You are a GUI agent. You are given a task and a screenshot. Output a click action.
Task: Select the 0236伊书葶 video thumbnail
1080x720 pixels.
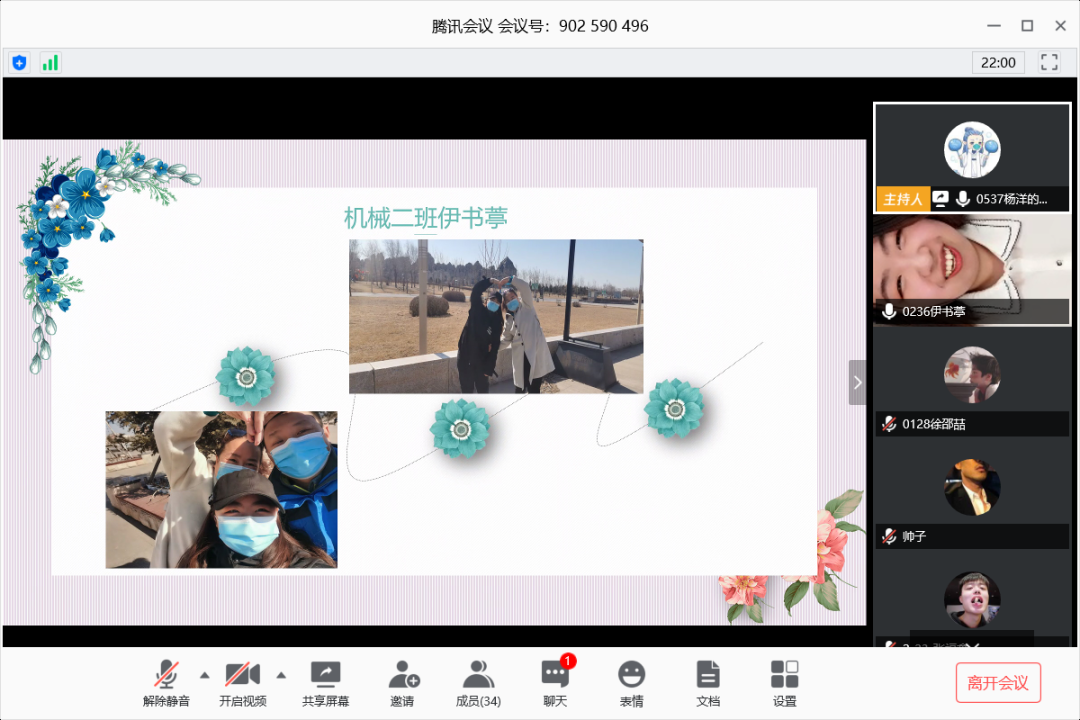pyautogui.click(x=971, y=270)
